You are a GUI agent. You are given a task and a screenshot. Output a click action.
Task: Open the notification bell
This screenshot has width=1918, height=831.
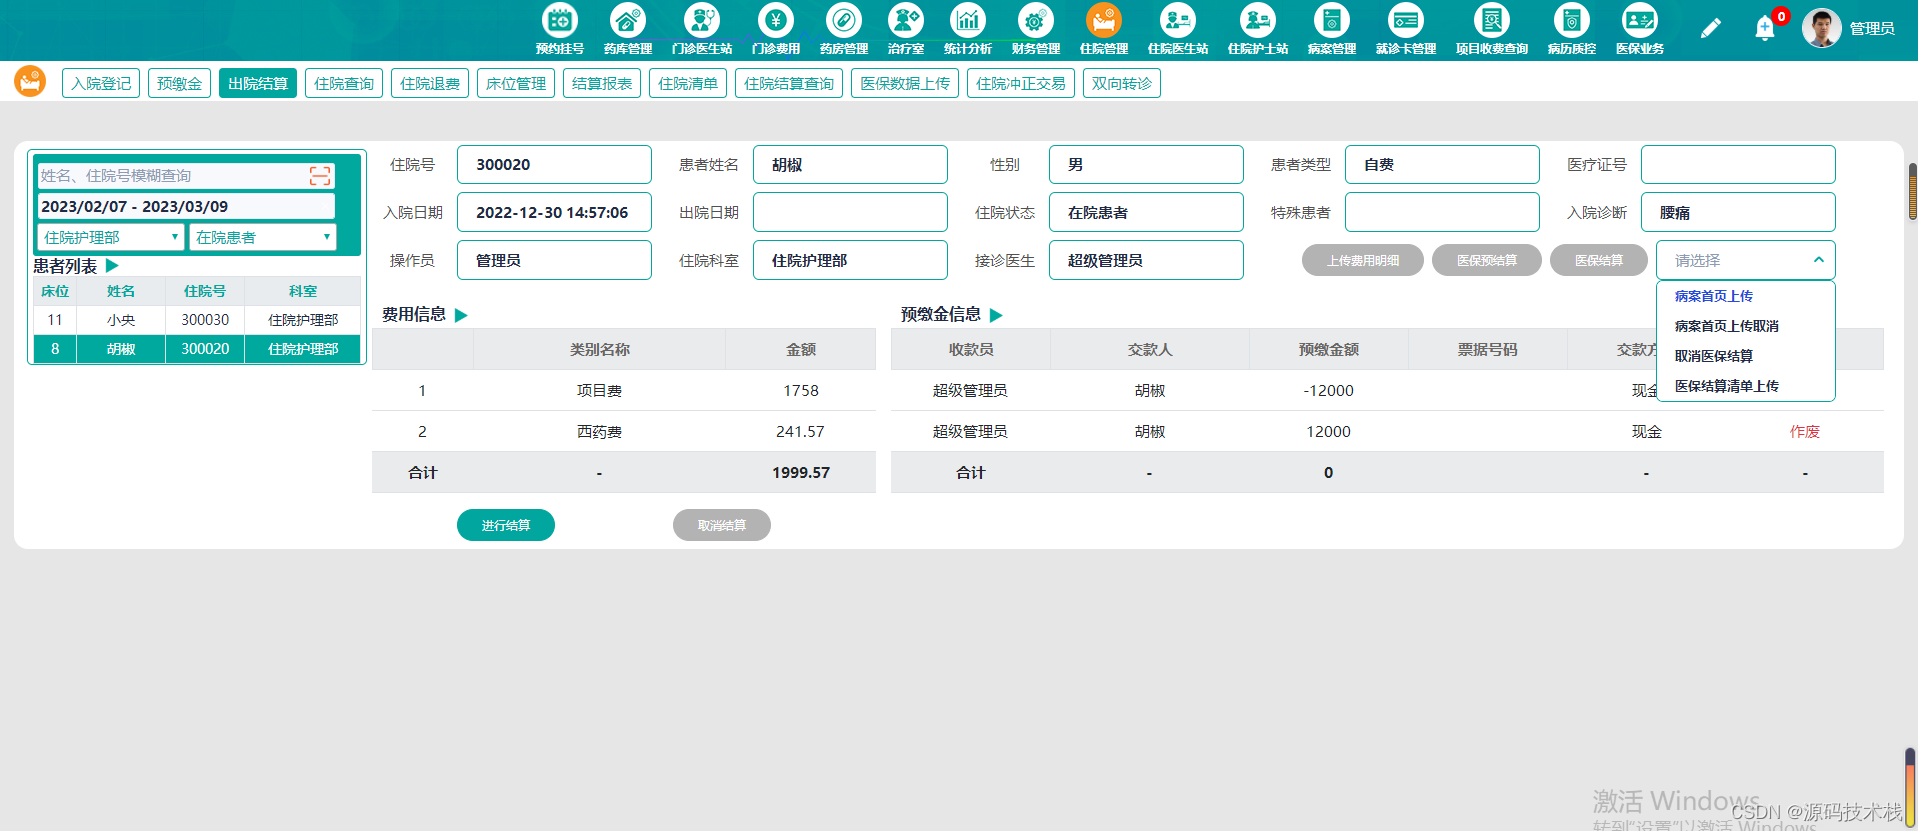[x=1765, y=28]
